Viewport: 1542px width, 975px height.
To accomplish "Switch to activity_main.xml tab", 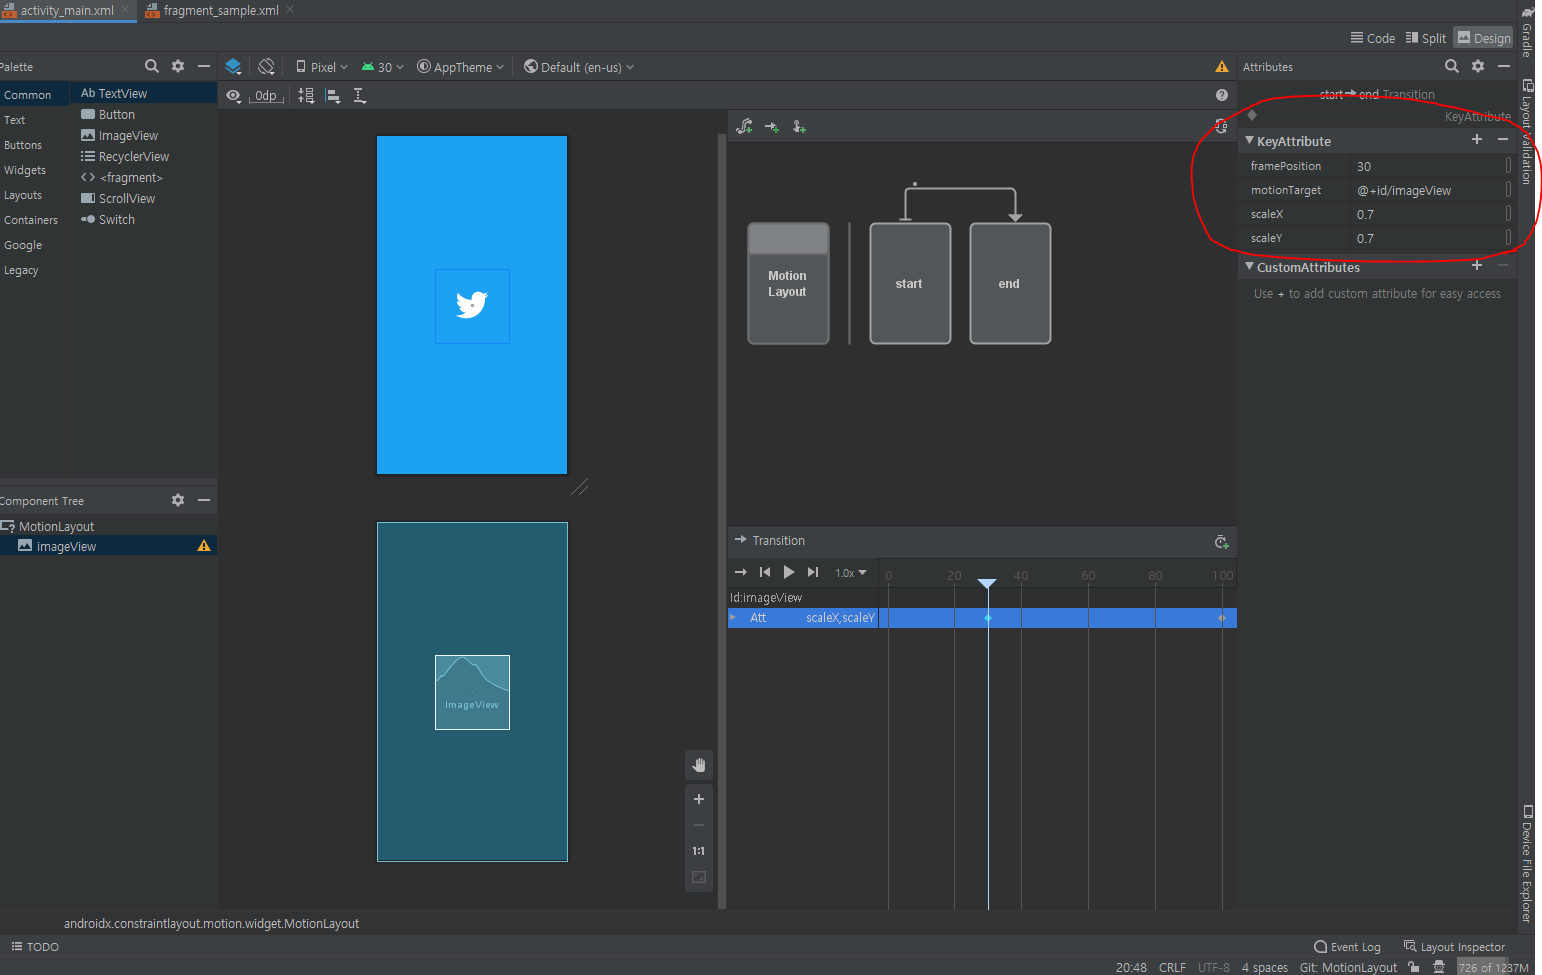I will [66, 11].
